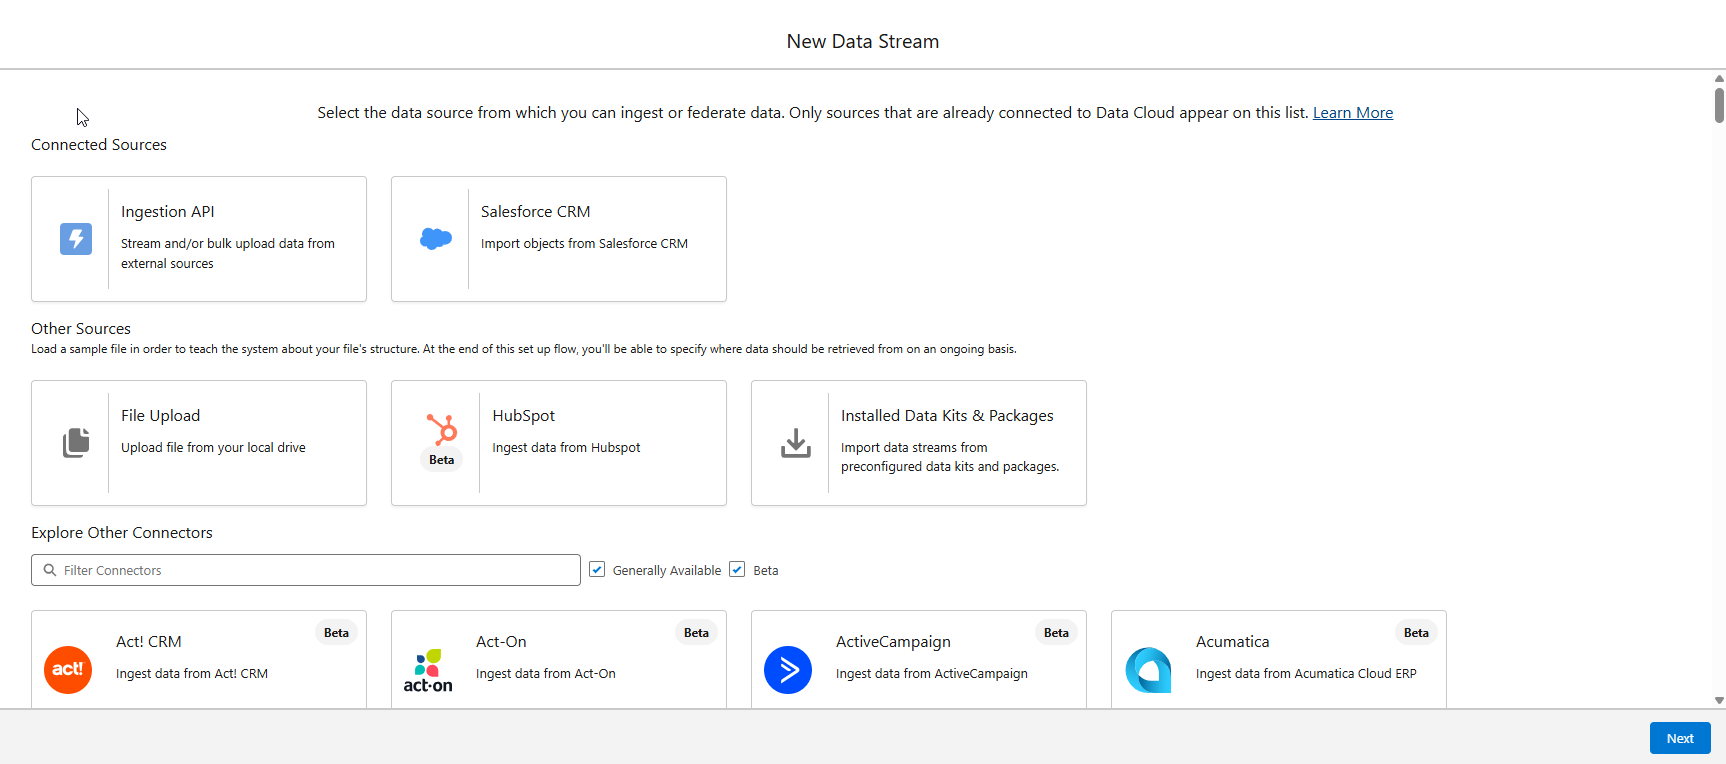Click the Installed Data Kits download icon
The height and width of the screenshot is (764, 1726).
coord(796,443)
